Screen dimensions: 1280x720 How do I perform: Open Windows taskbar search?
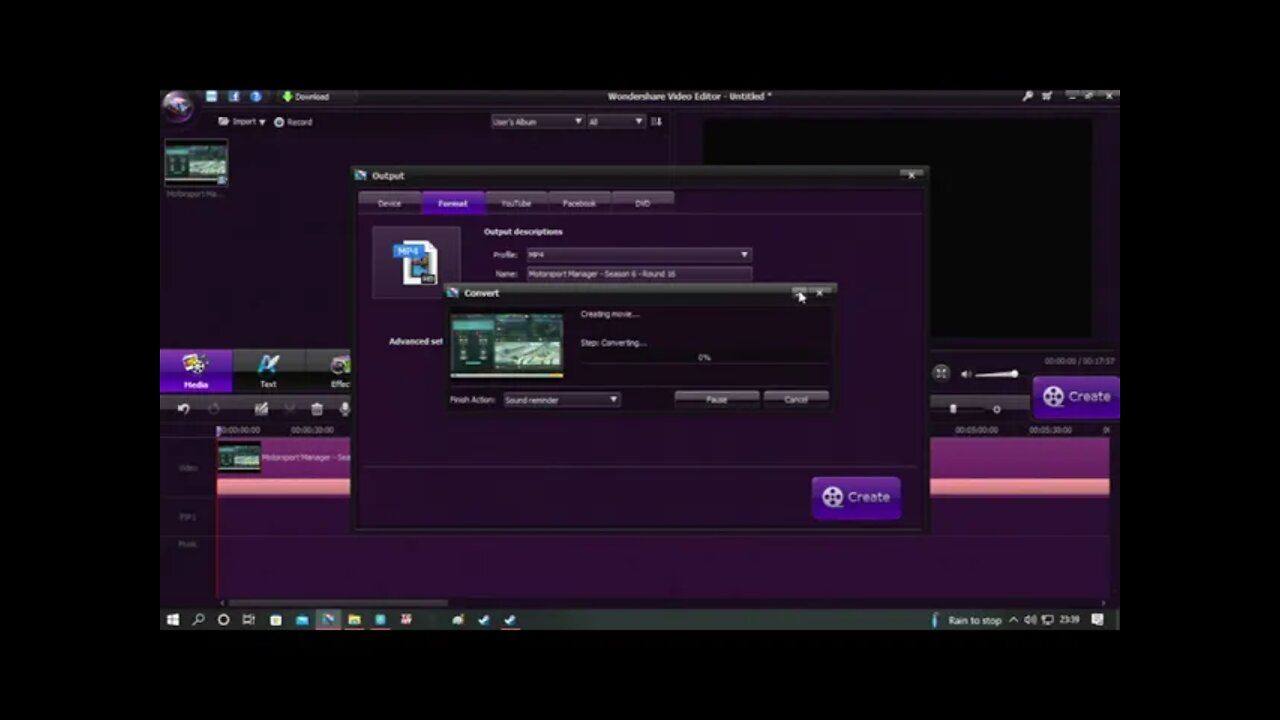pyautogui.click(x=198, y=620)
